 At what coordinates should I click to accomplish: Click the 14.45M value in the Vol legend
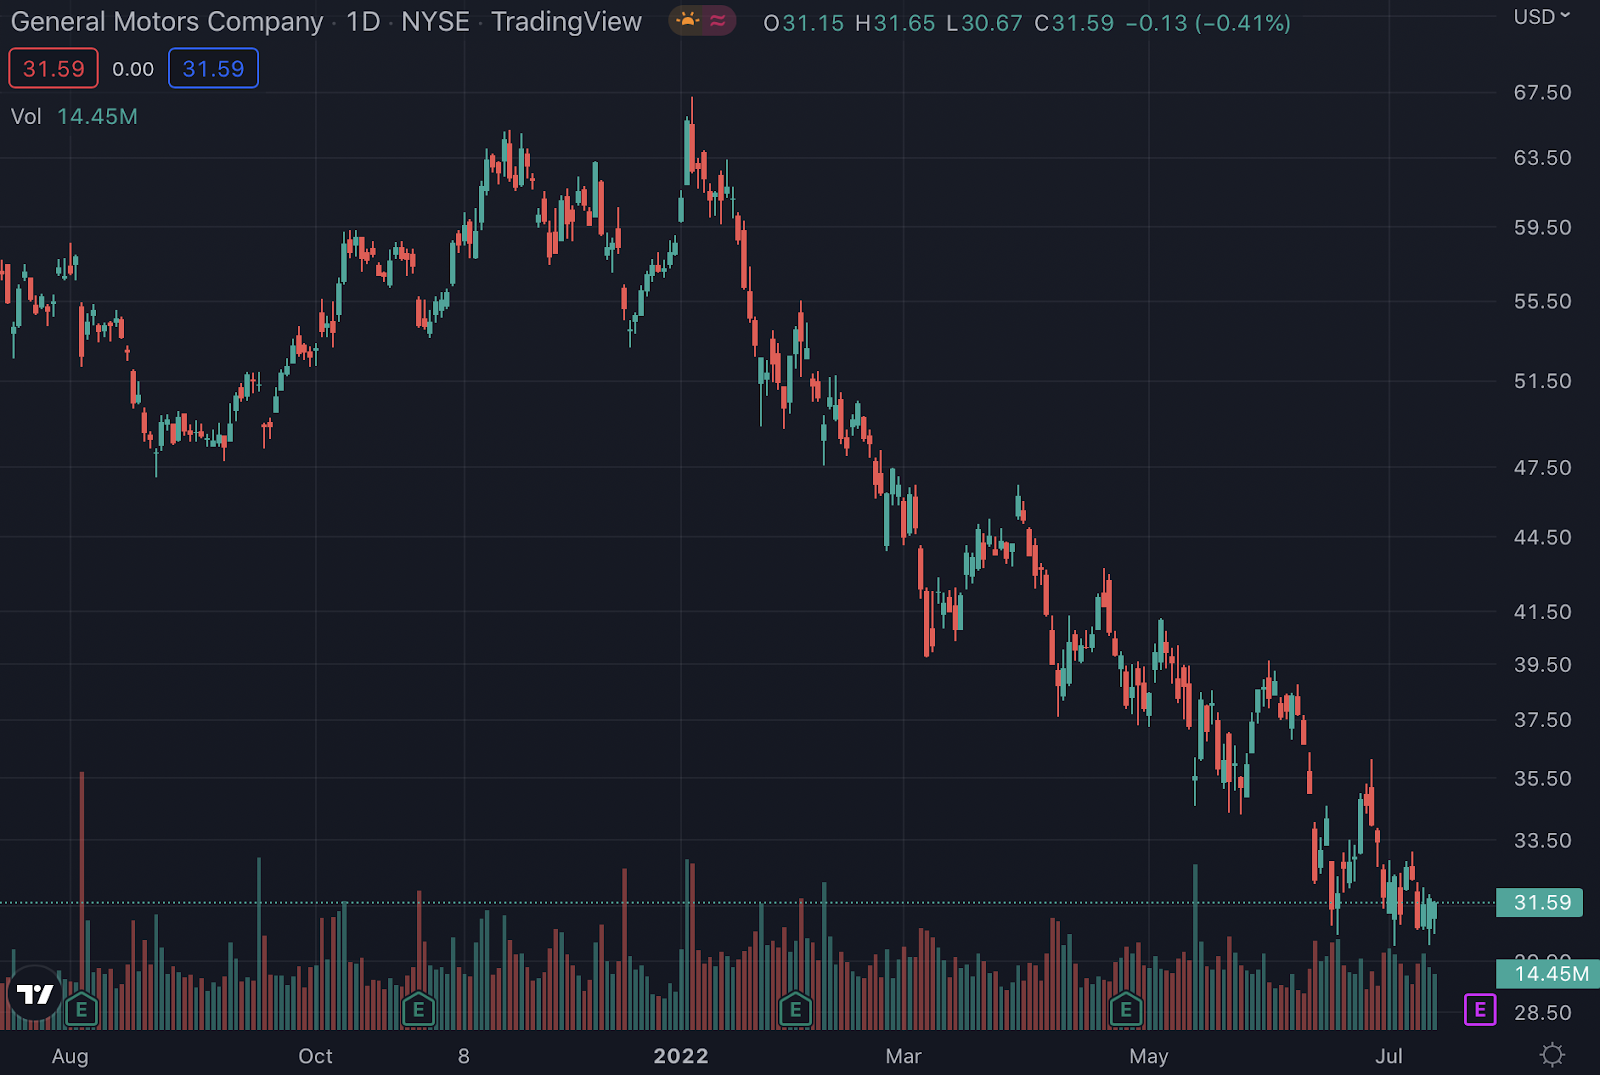click(x=97, y=116)
